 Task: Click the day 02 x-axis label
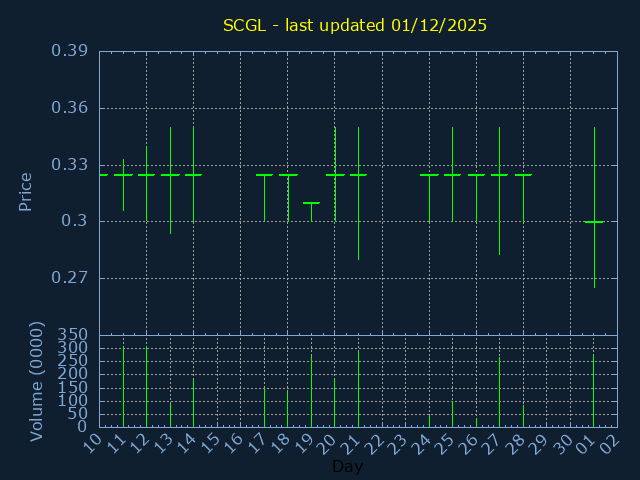pyautogui.click(x=609, y=441)
